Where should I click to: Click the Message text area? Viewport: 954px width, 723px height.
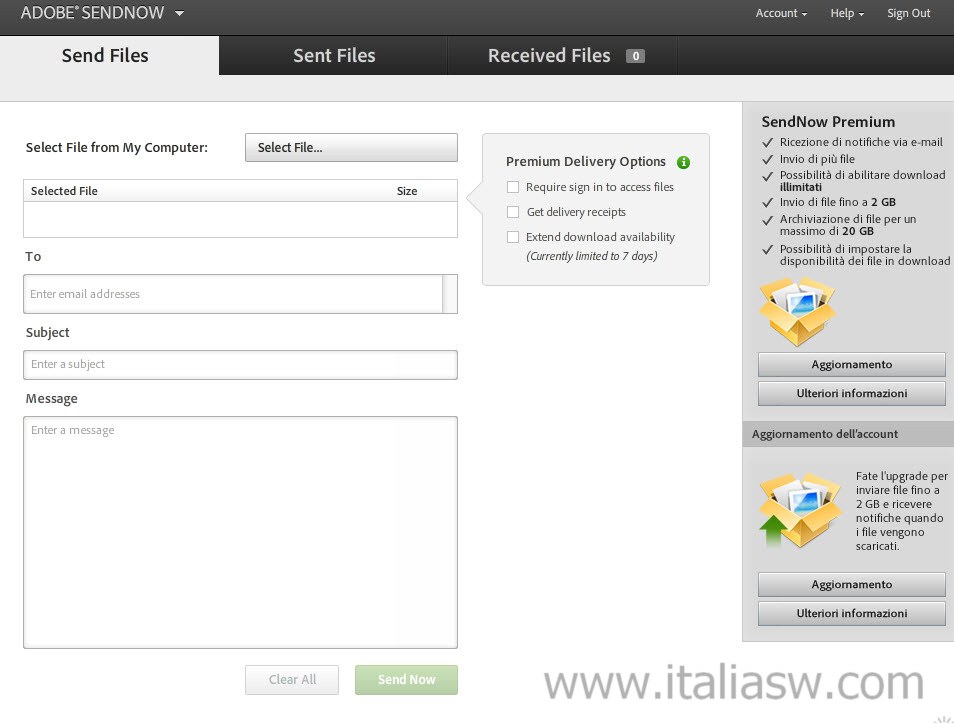240,532
